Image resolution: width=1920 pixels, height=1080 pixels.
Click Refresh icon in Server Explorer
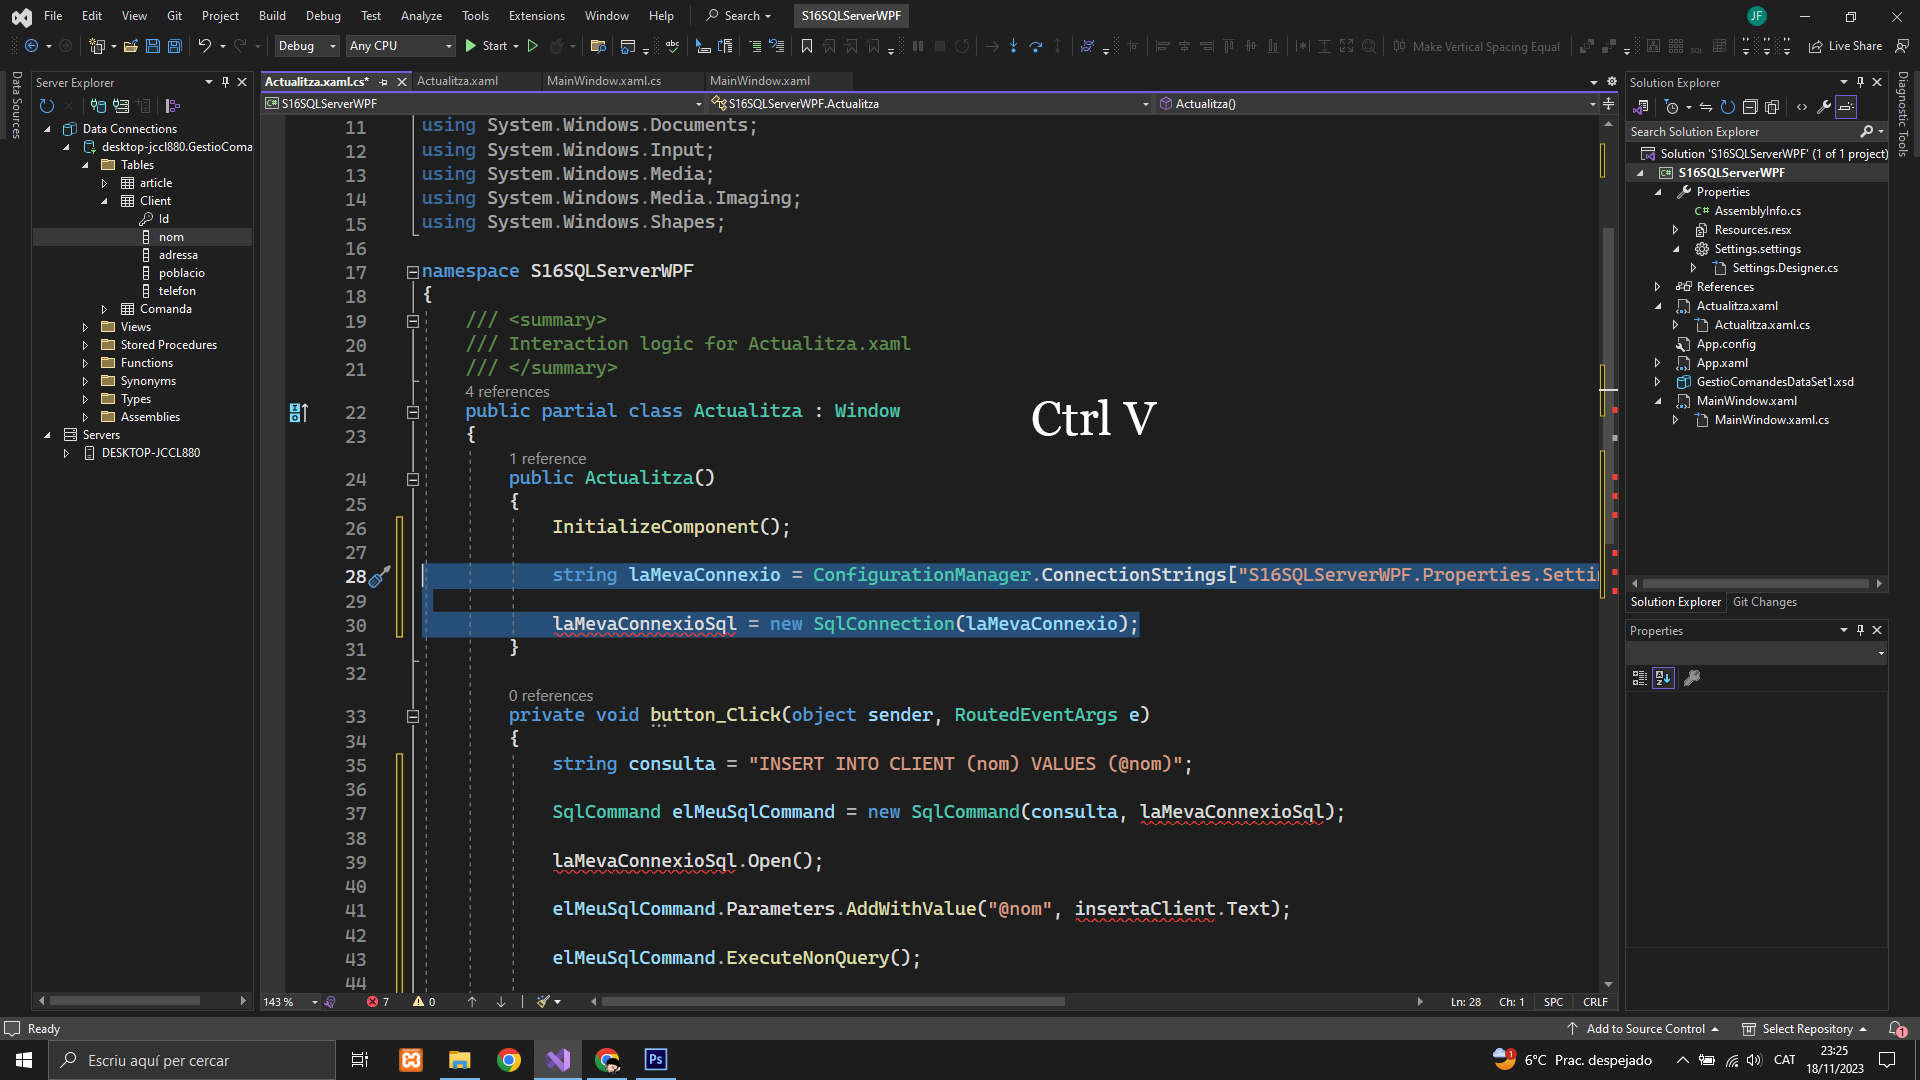(x=46, y=106)
